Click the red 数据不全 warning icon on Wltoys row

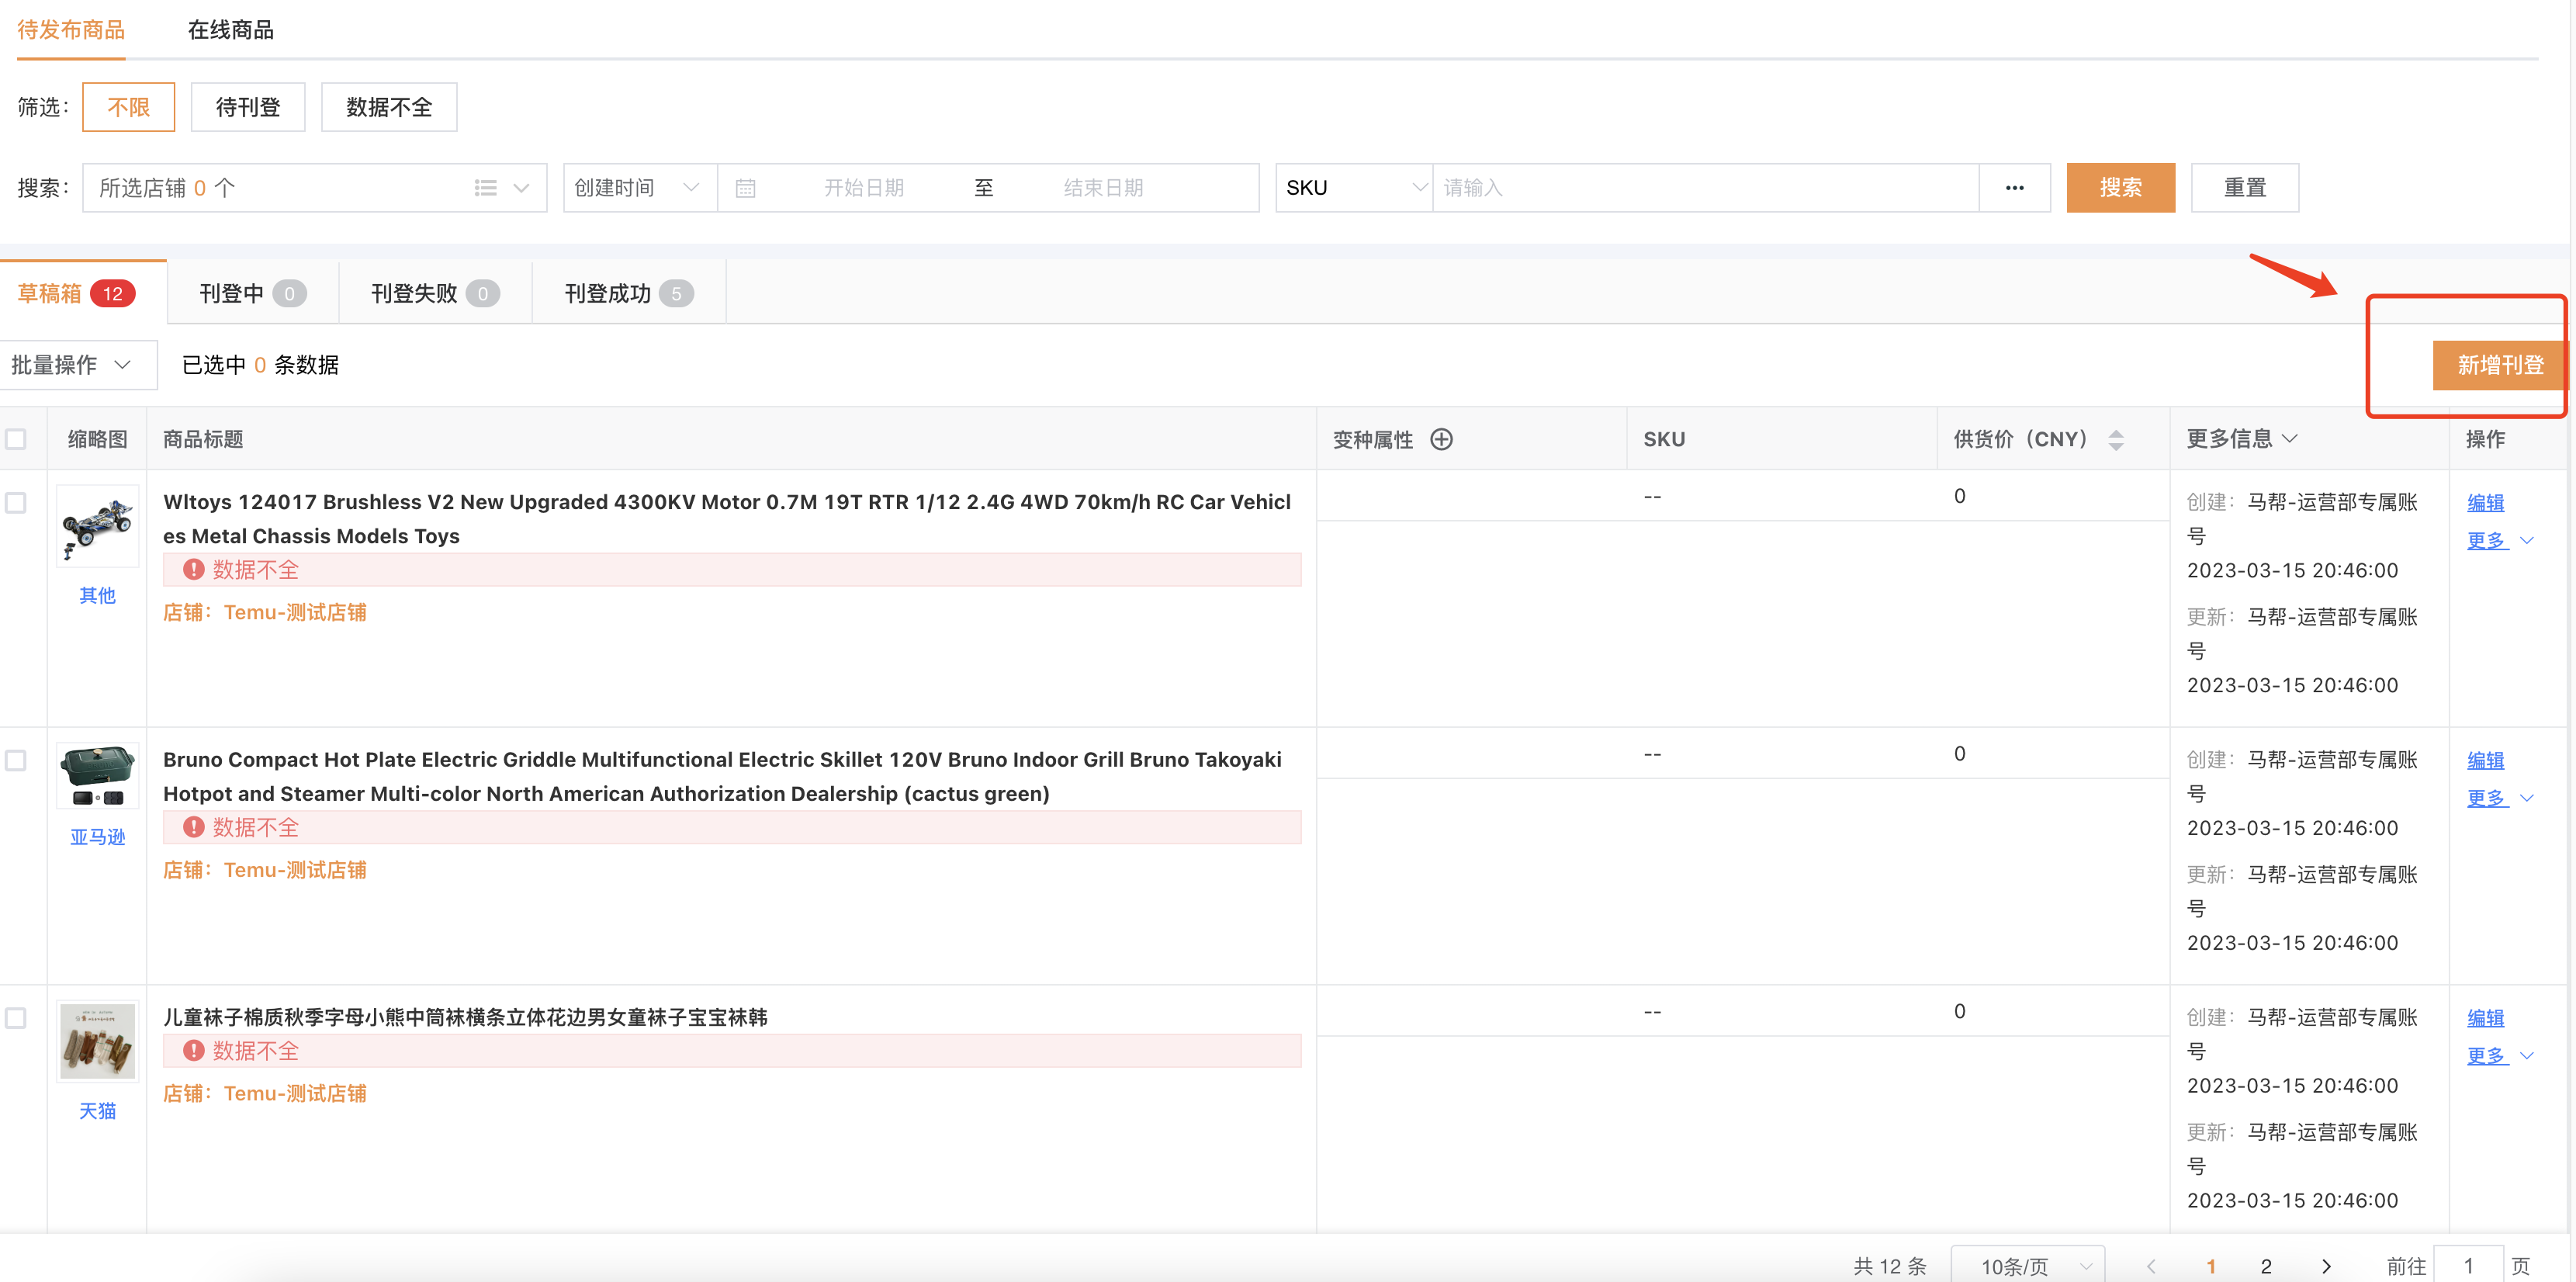(x=194, y=570)
